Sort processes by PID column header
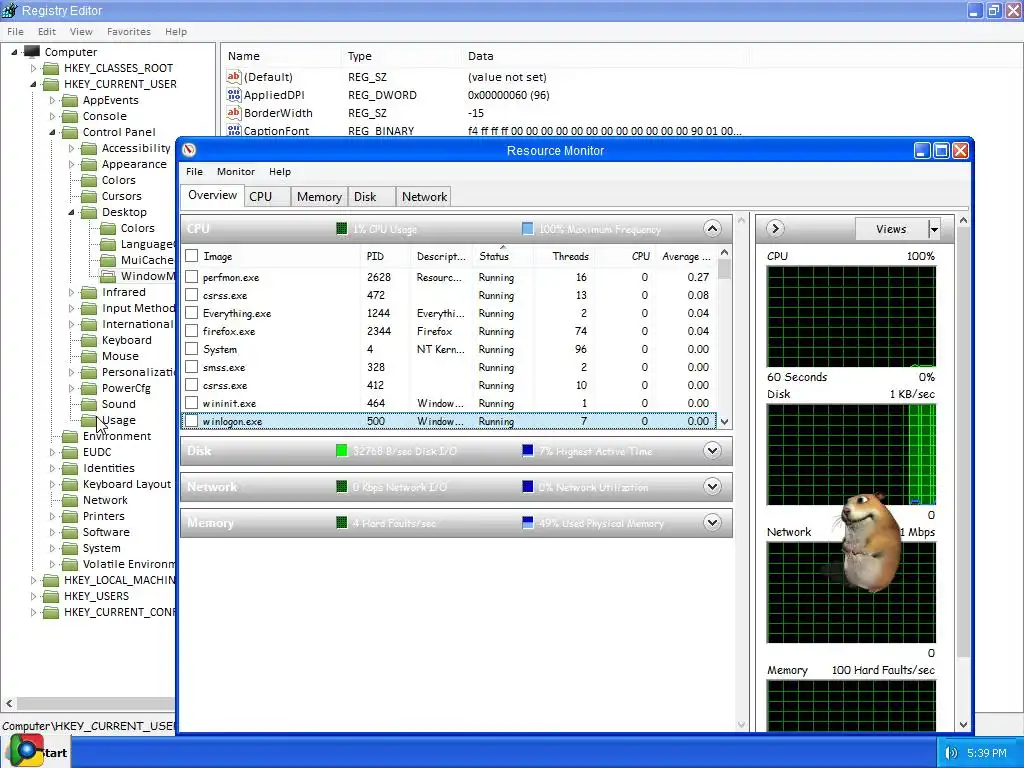Image resolution: width=1024 pixels, height=768 pixels. [x=385, y=256]
